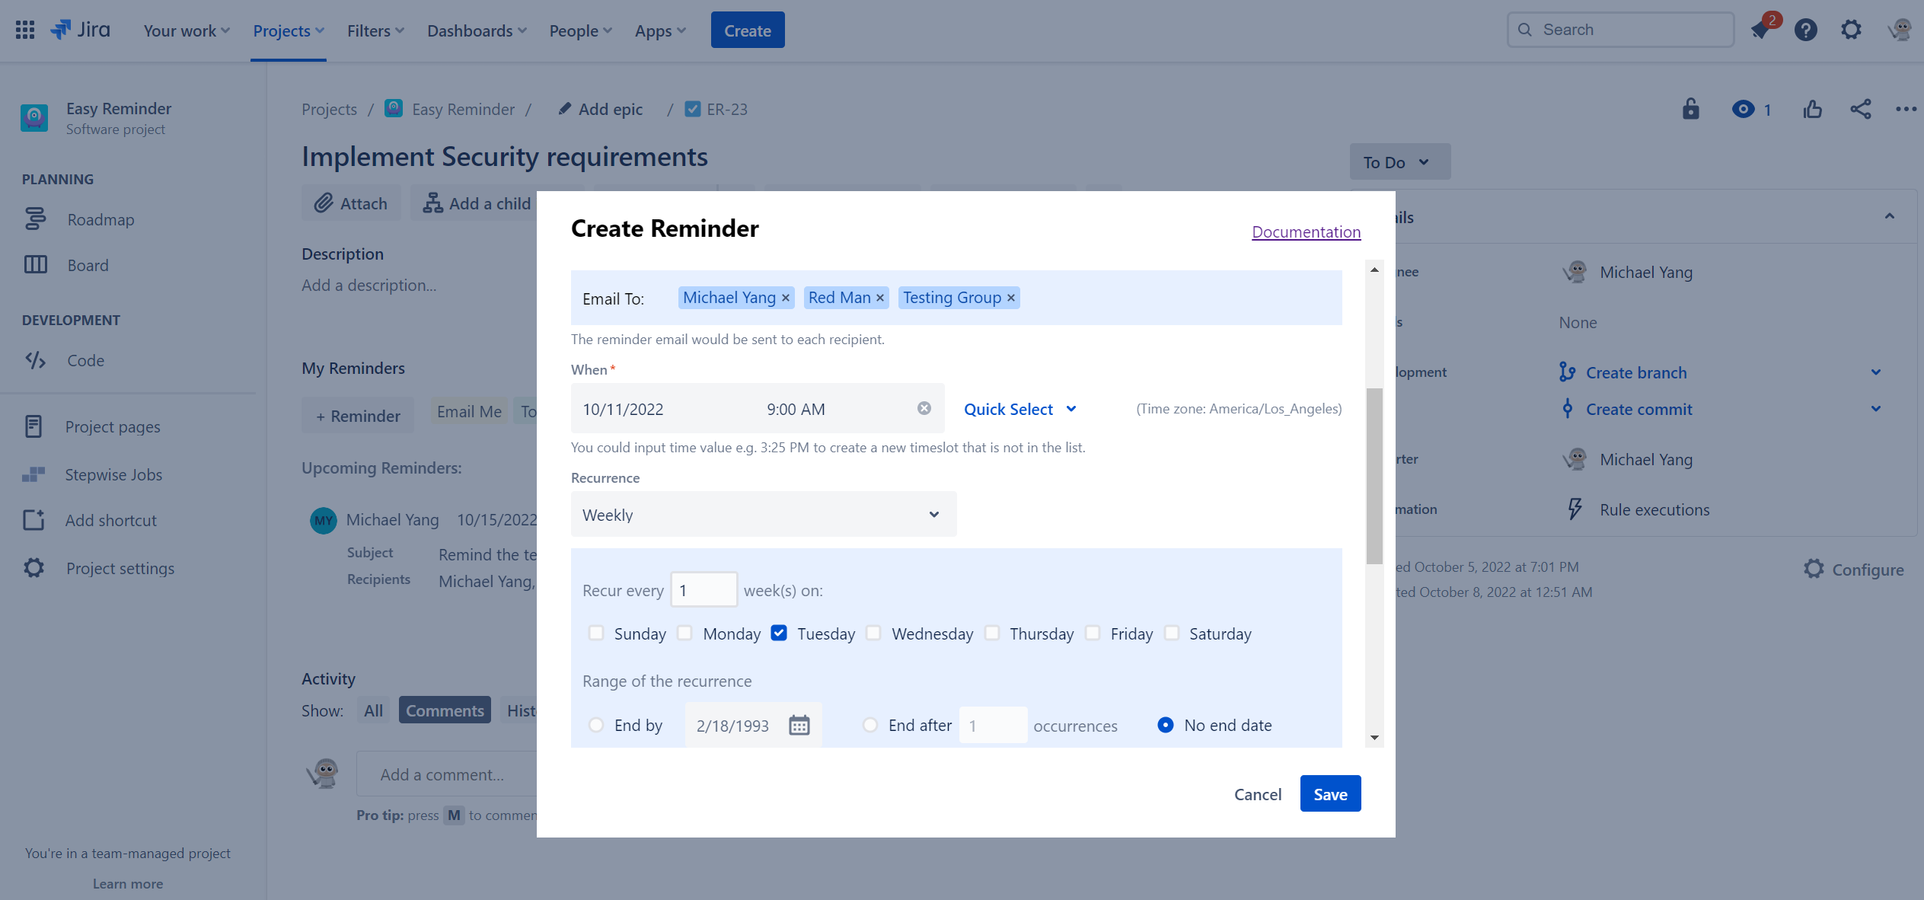The height and width of the screenshot is (900, 1924).
Task: Open the Quick Select dropdown
Action: pos(1020,409)
